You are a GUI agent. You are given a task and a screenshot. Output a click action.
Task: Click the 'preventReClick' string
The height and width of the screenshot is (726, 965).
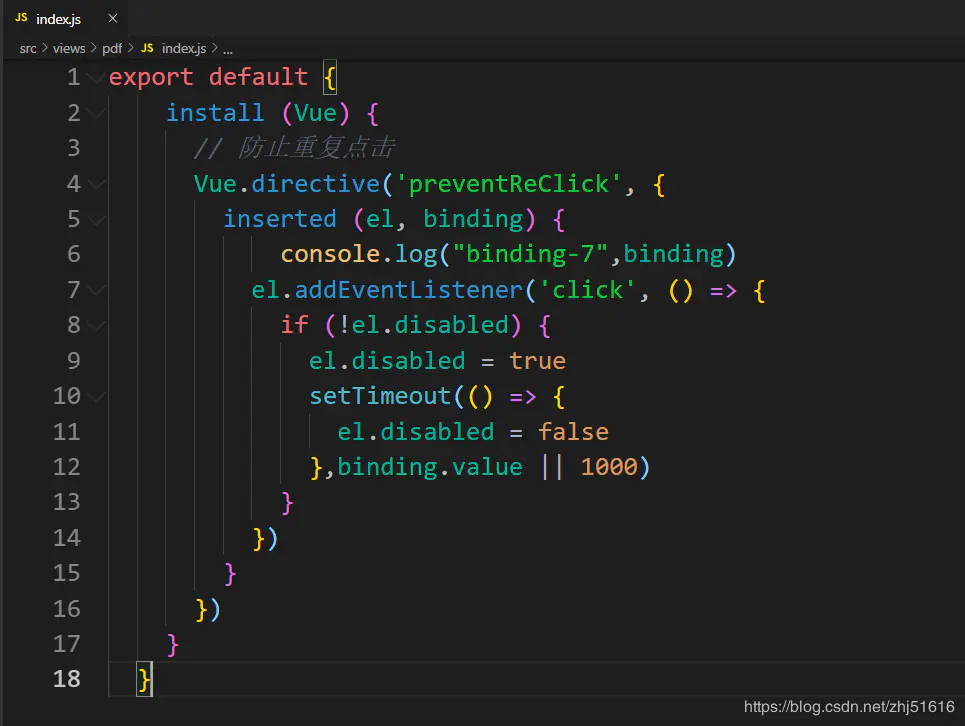coord(508,184)
